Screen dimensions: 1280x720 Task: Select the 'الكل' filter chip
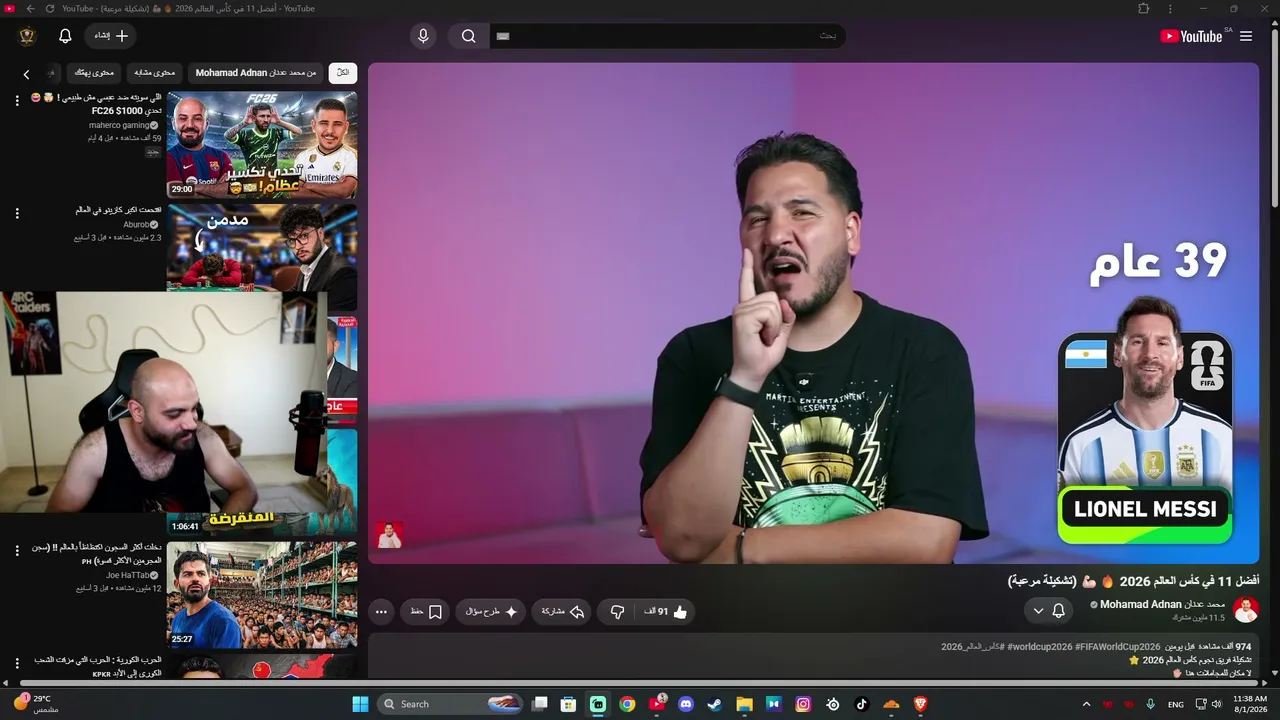[x=343, y=72]
